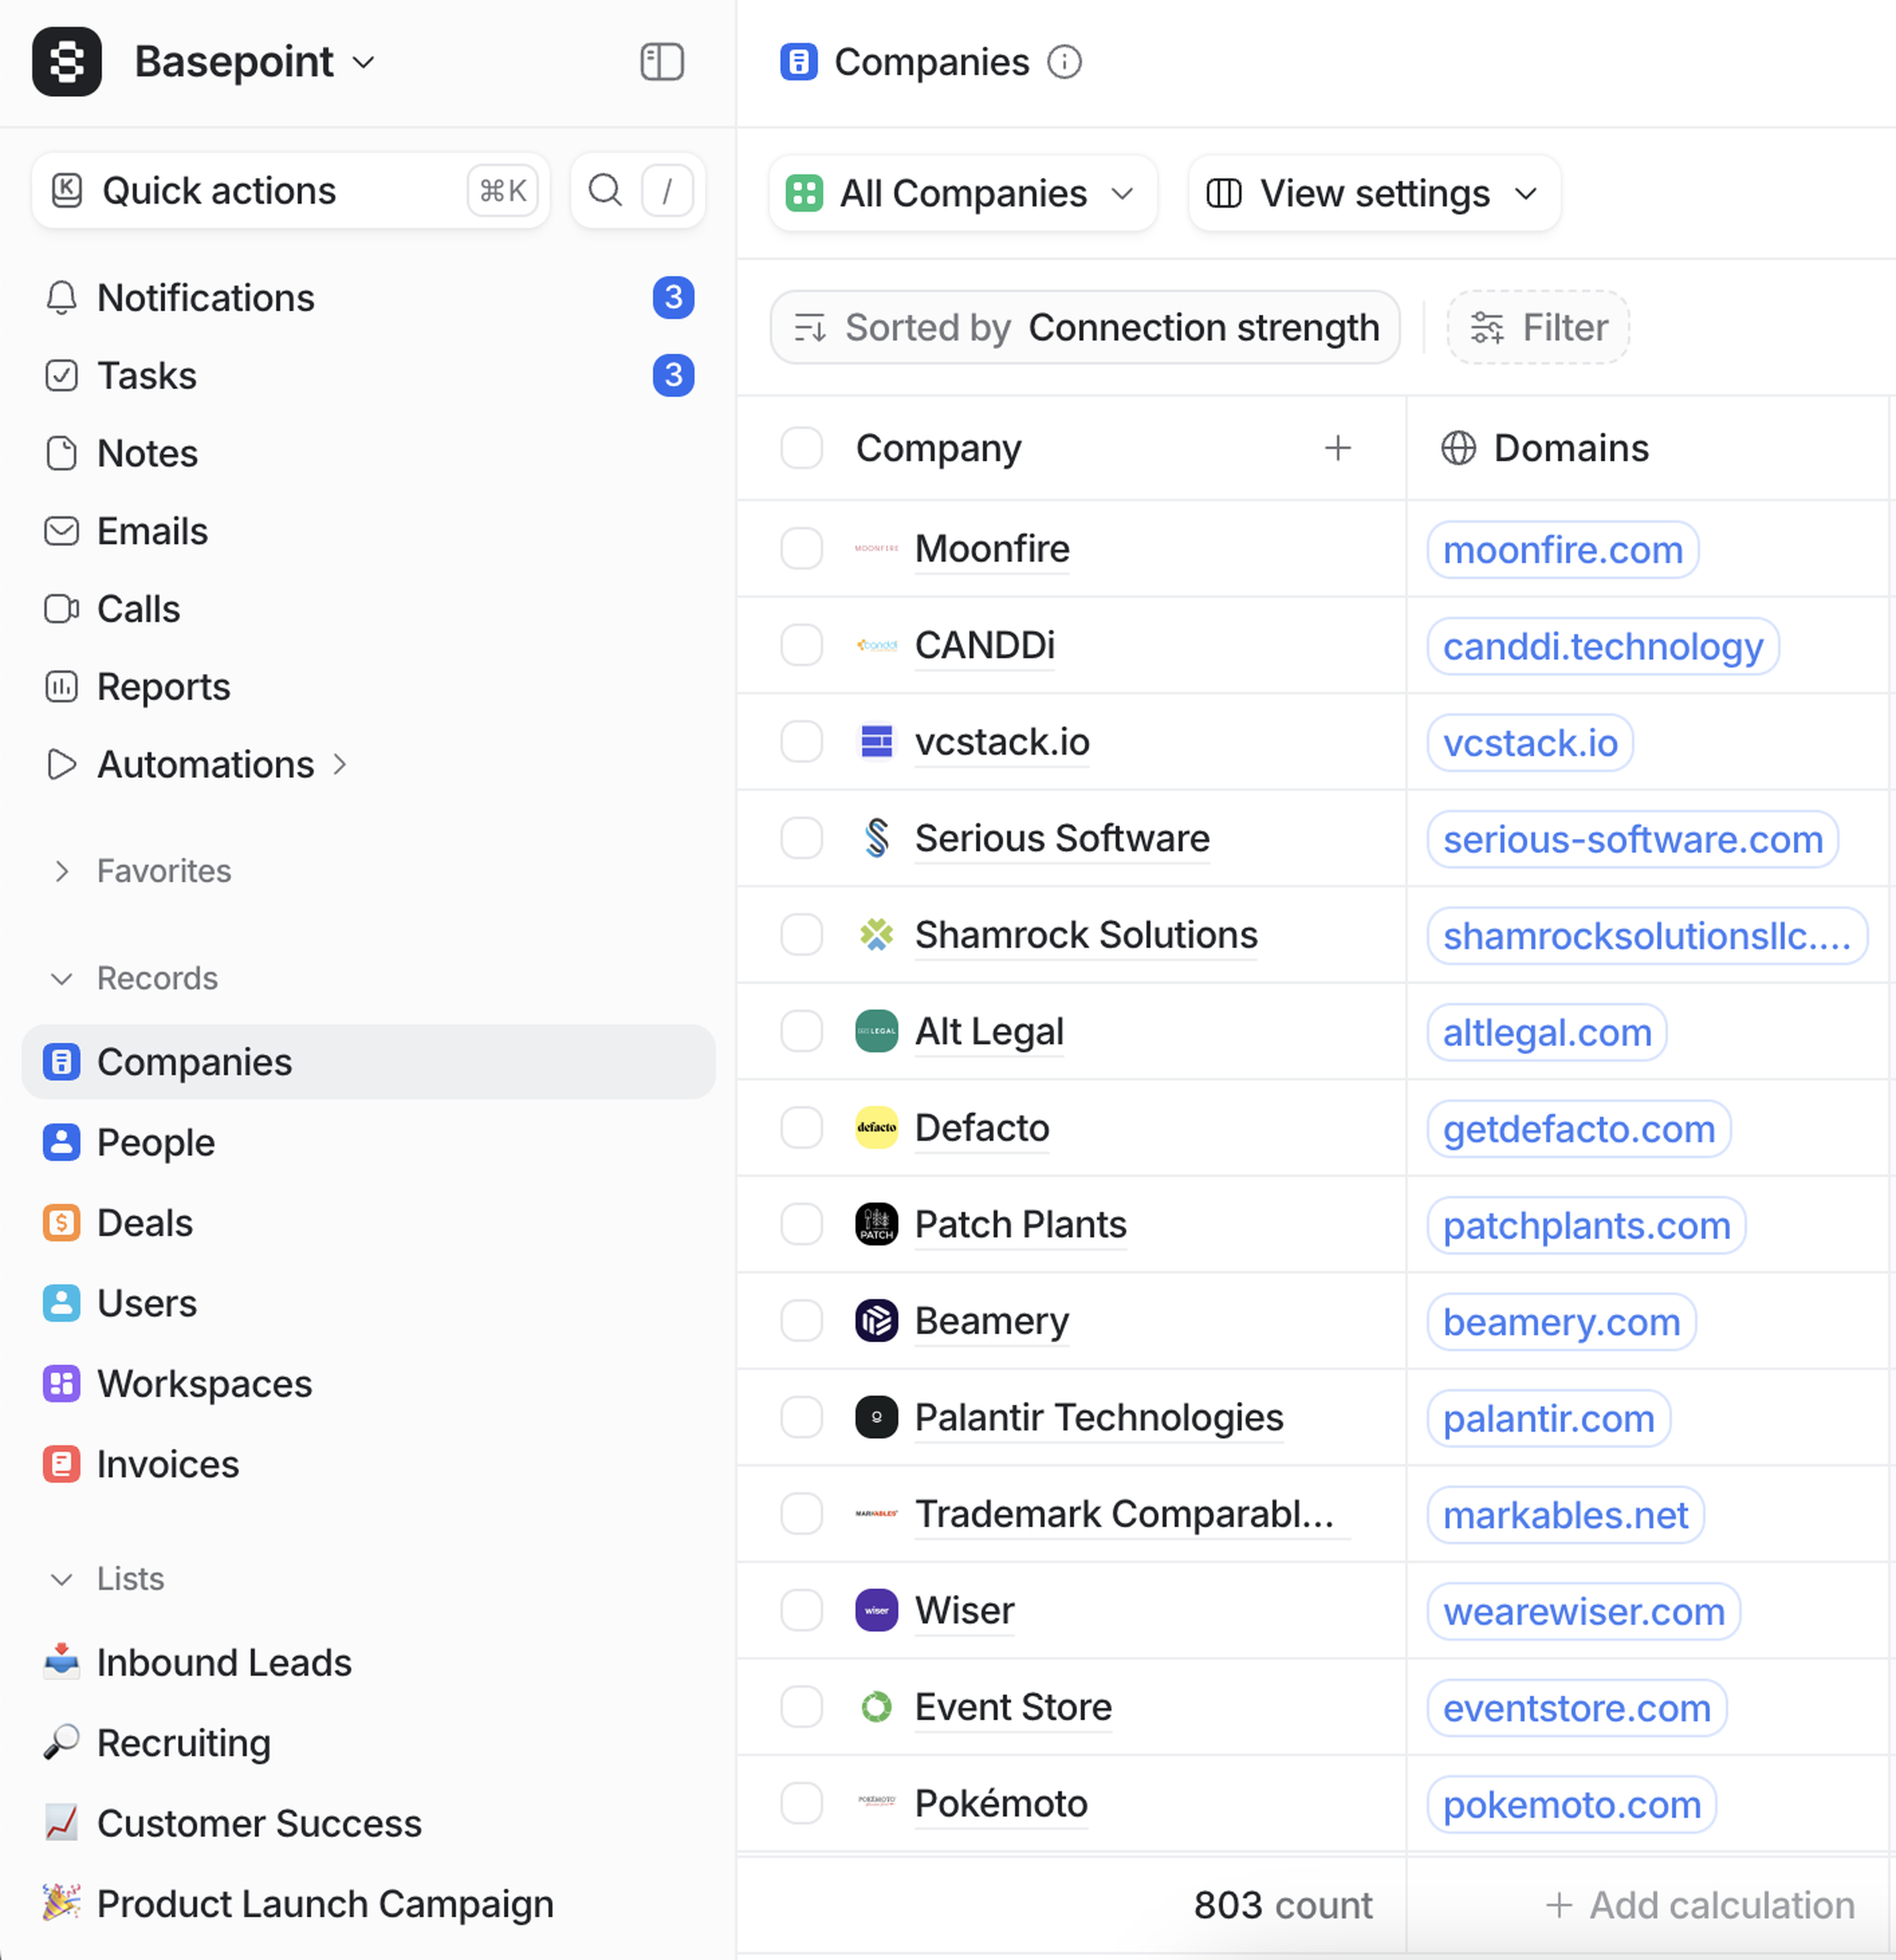This screenshot has width=1896, height=1960.
Task: Open Notifications with the bell icon
Action: (62, 298)
